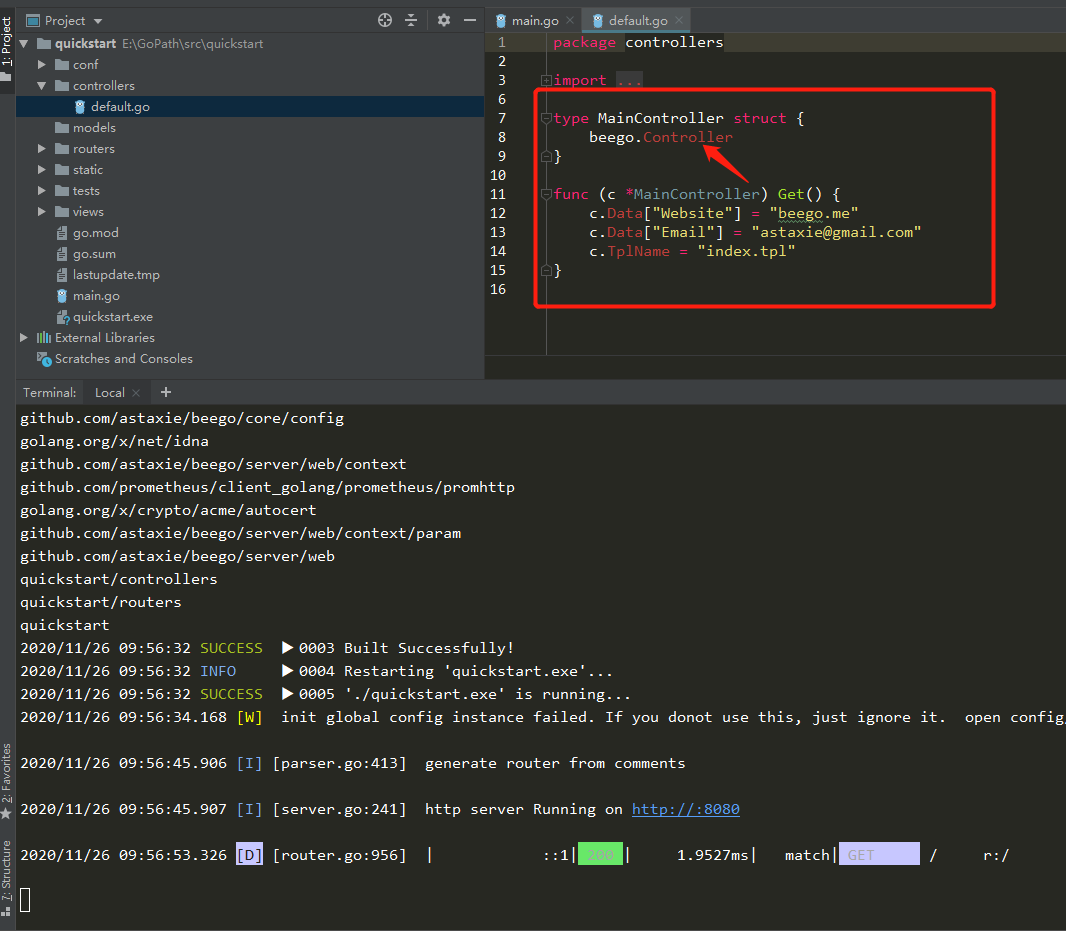The image size is (1066, 931).
Task: Expand the routers folder
Action: (x=41, y=149)
